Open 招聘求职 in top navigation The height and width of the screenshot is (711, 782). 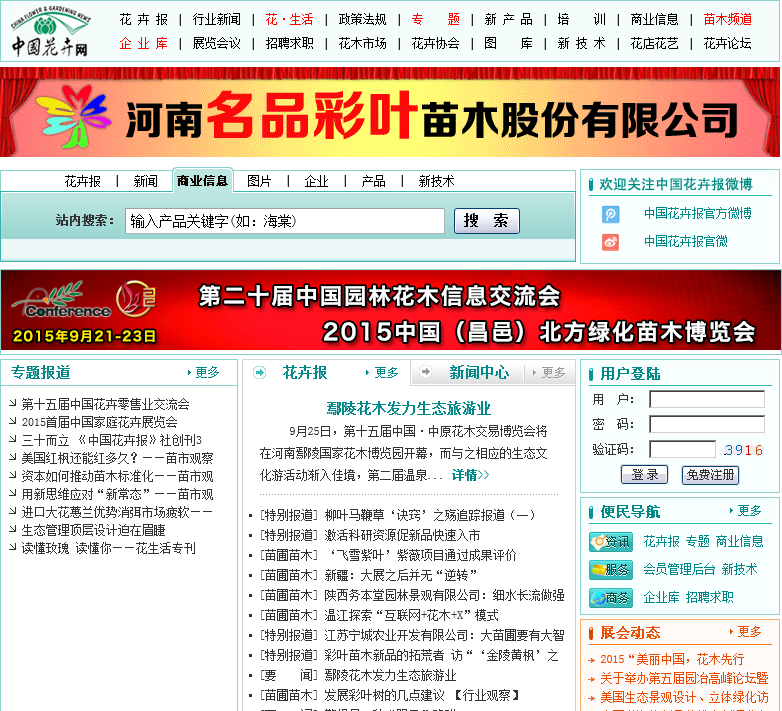tap(289, 43)
